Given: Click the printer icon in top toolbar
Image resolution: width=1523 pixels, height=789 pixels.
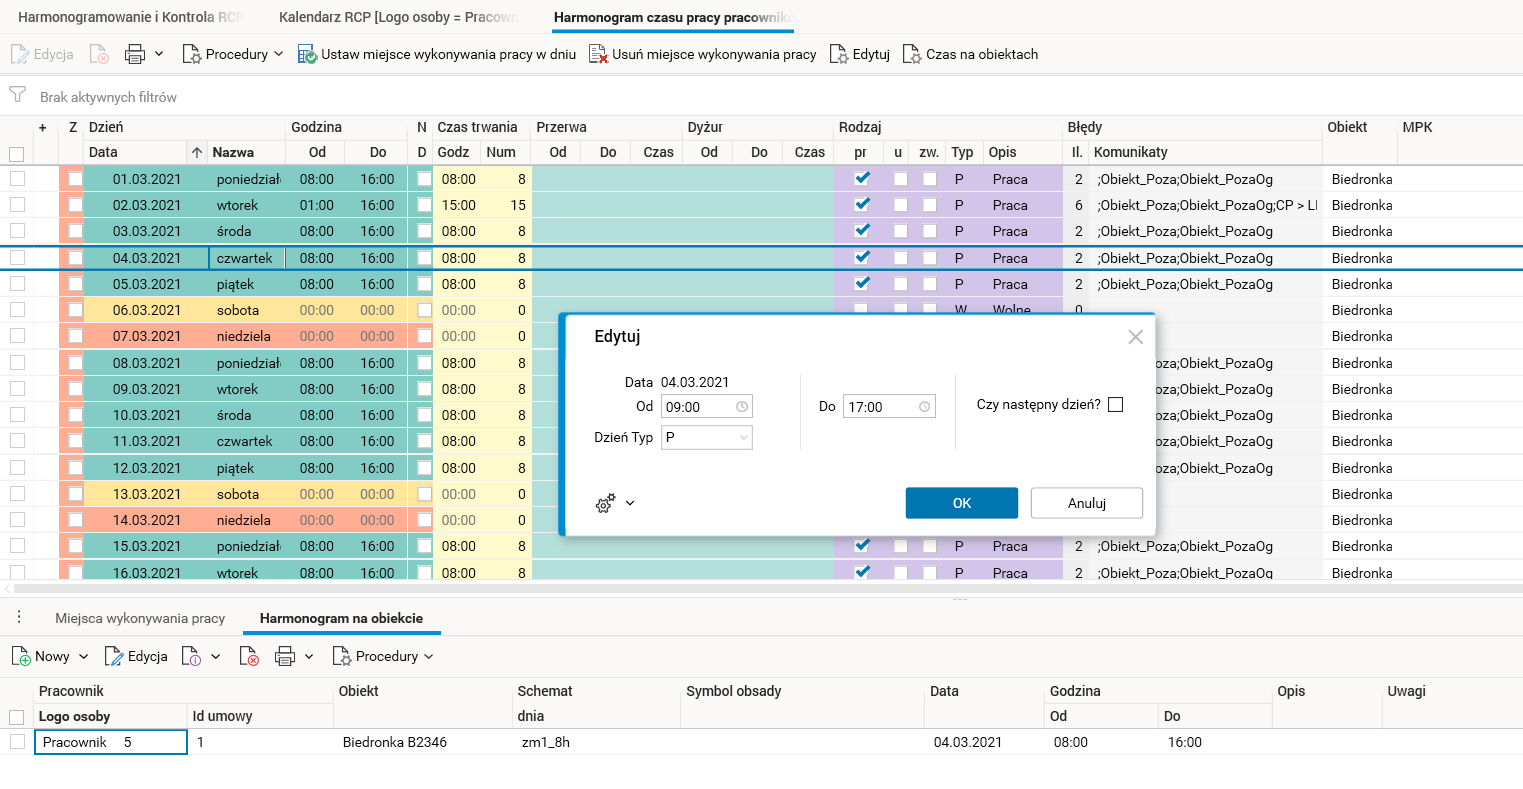Looking at the screenshot, I should 135,54.
